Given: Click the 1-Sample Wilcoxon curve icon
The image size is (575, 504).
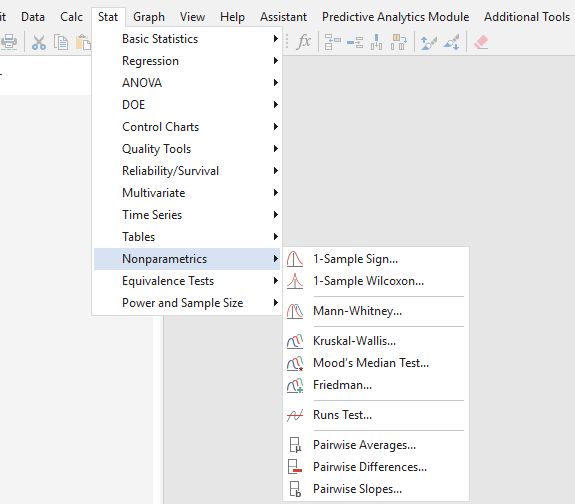Looking at the screenshot, I should coord(295,281).
